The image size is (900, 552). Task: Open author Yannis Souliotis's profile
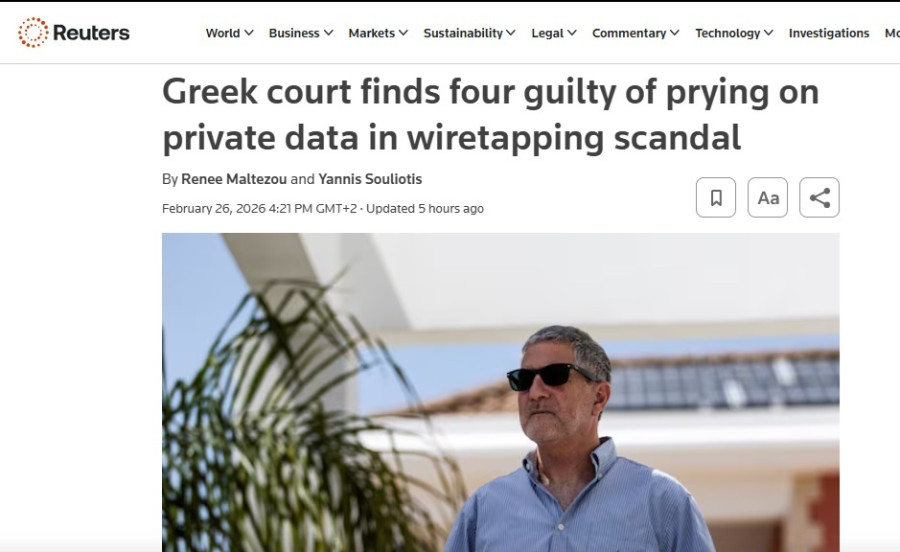tap(370, 179)
